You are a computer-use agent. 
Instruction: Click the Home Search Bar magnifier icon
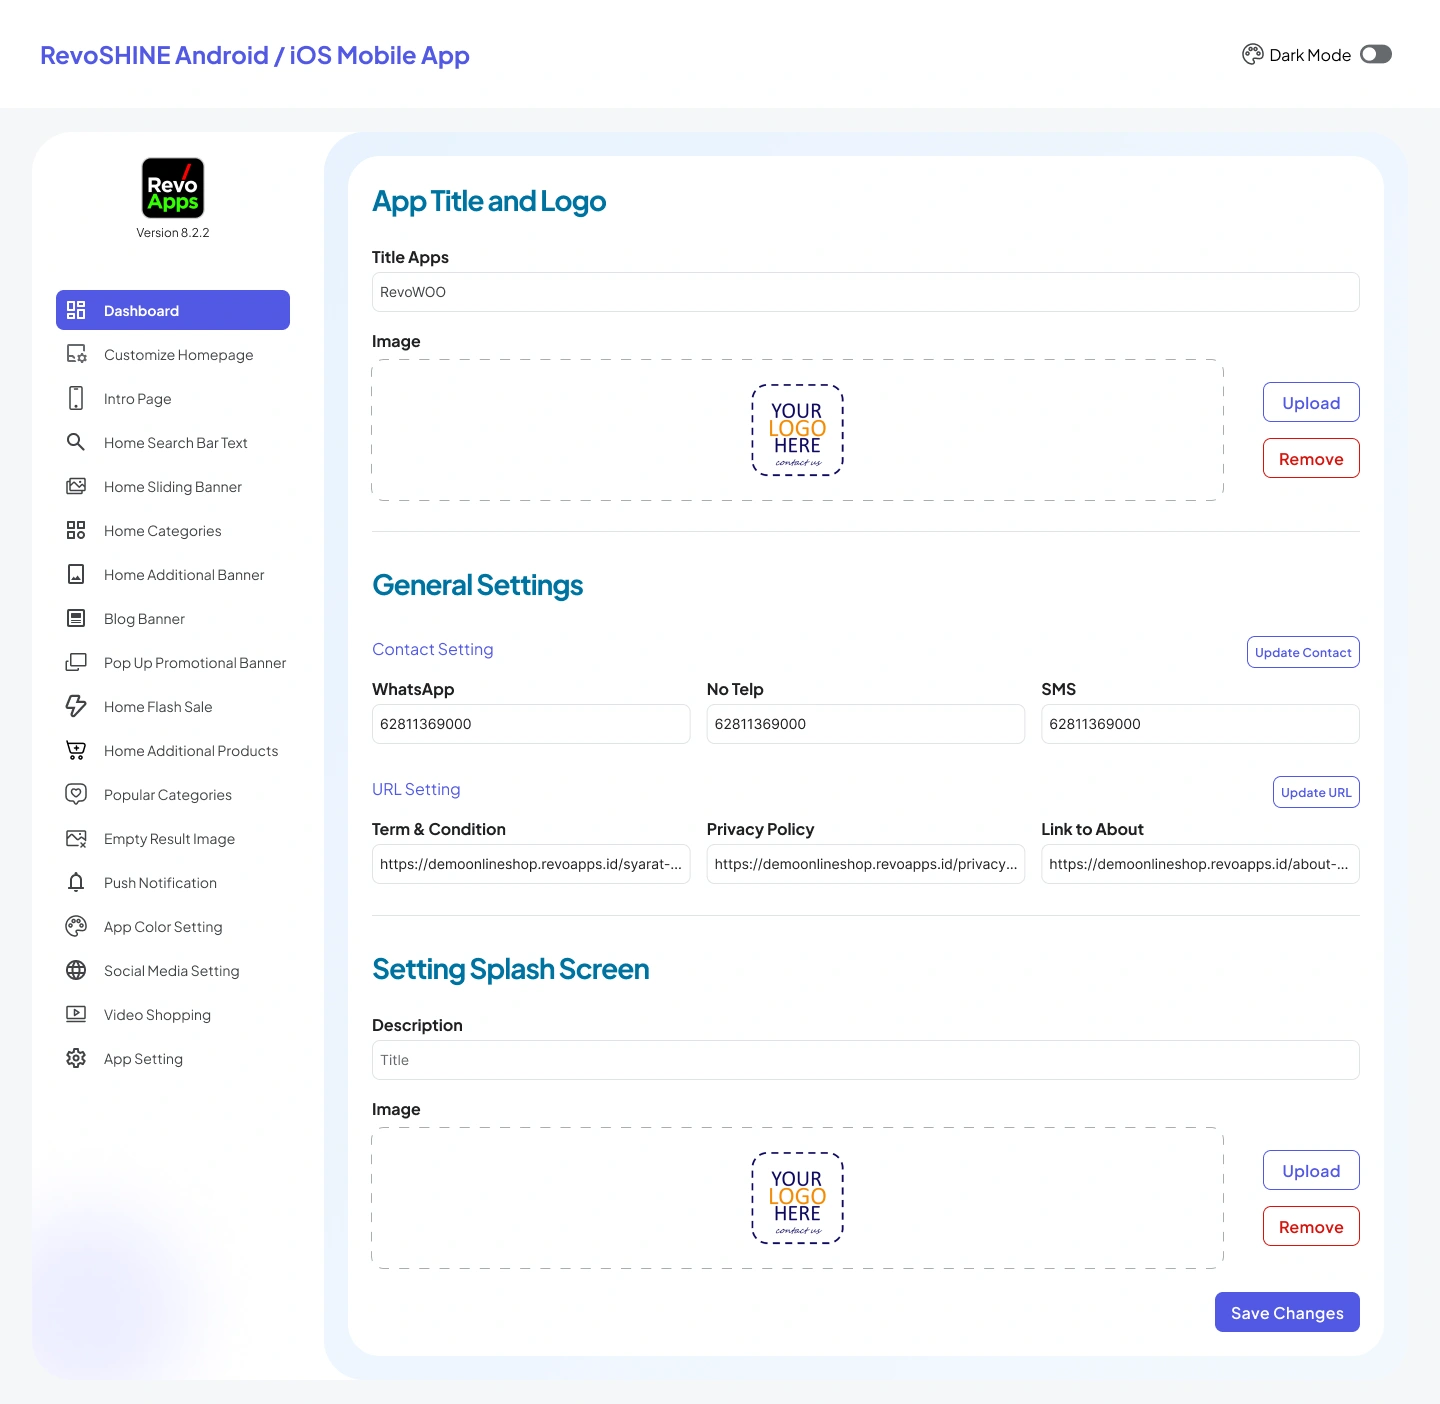point(76,442)
